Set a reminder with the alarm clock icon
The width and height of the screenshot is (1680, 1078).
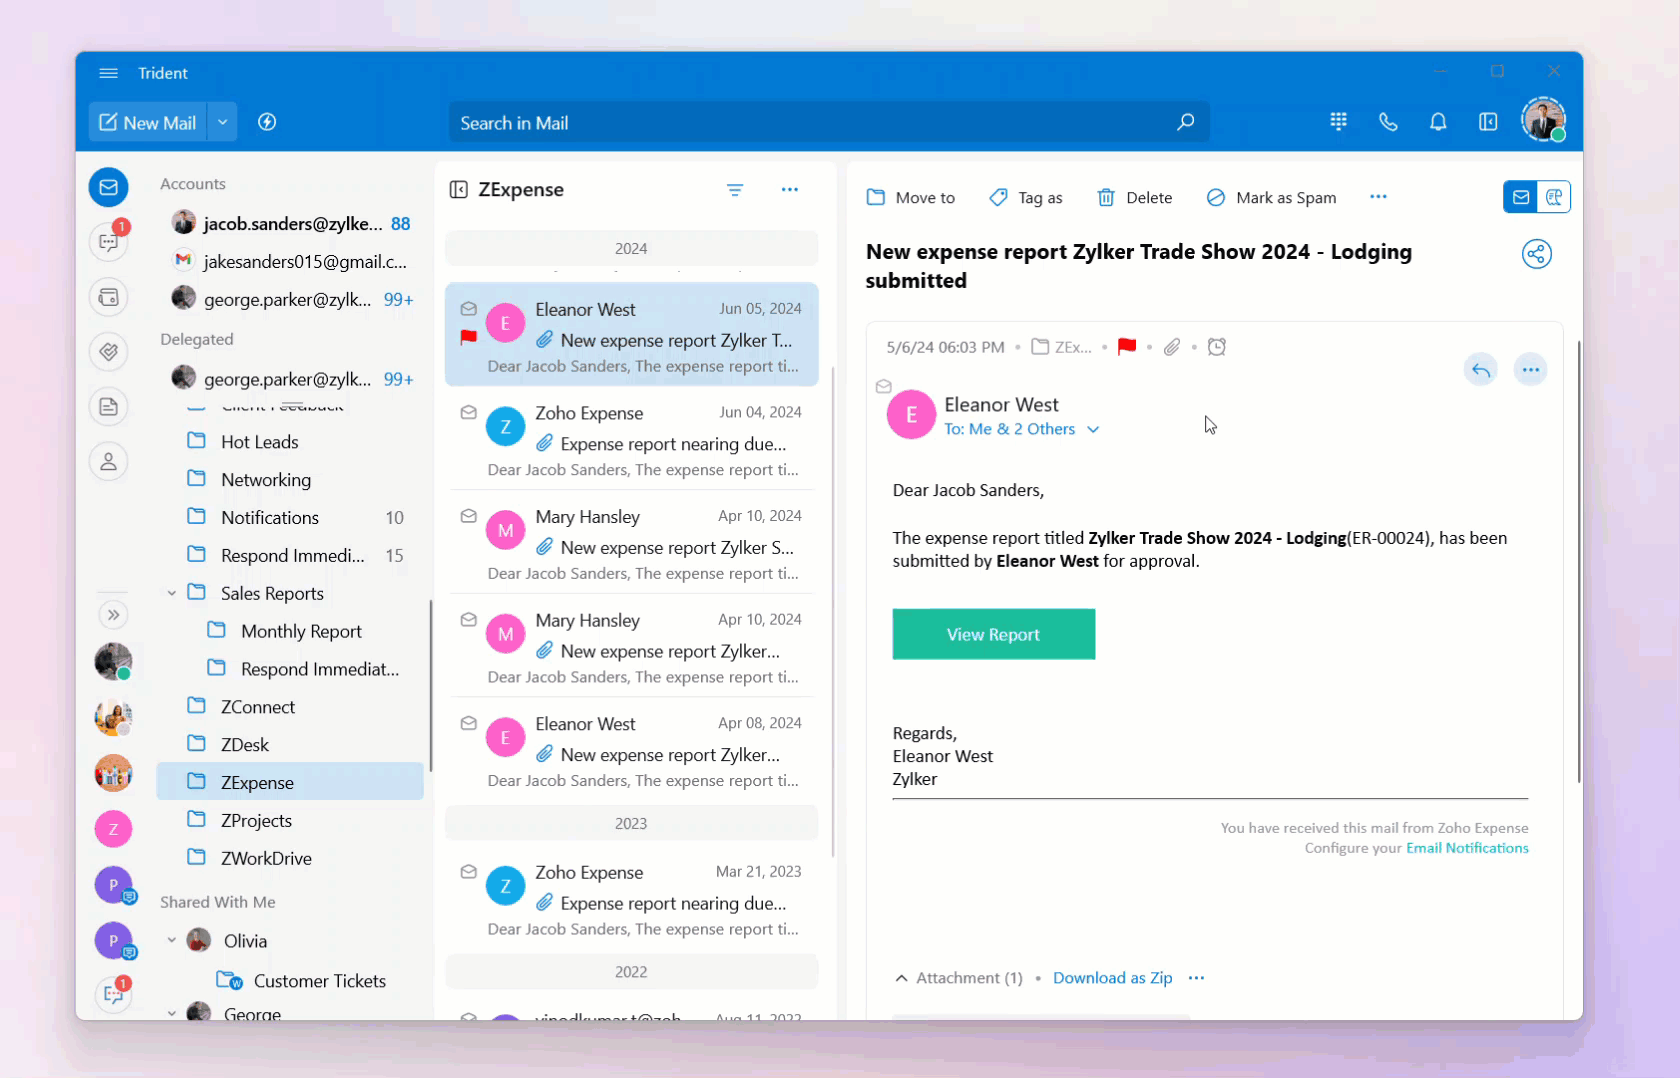tap(1217, 347)
